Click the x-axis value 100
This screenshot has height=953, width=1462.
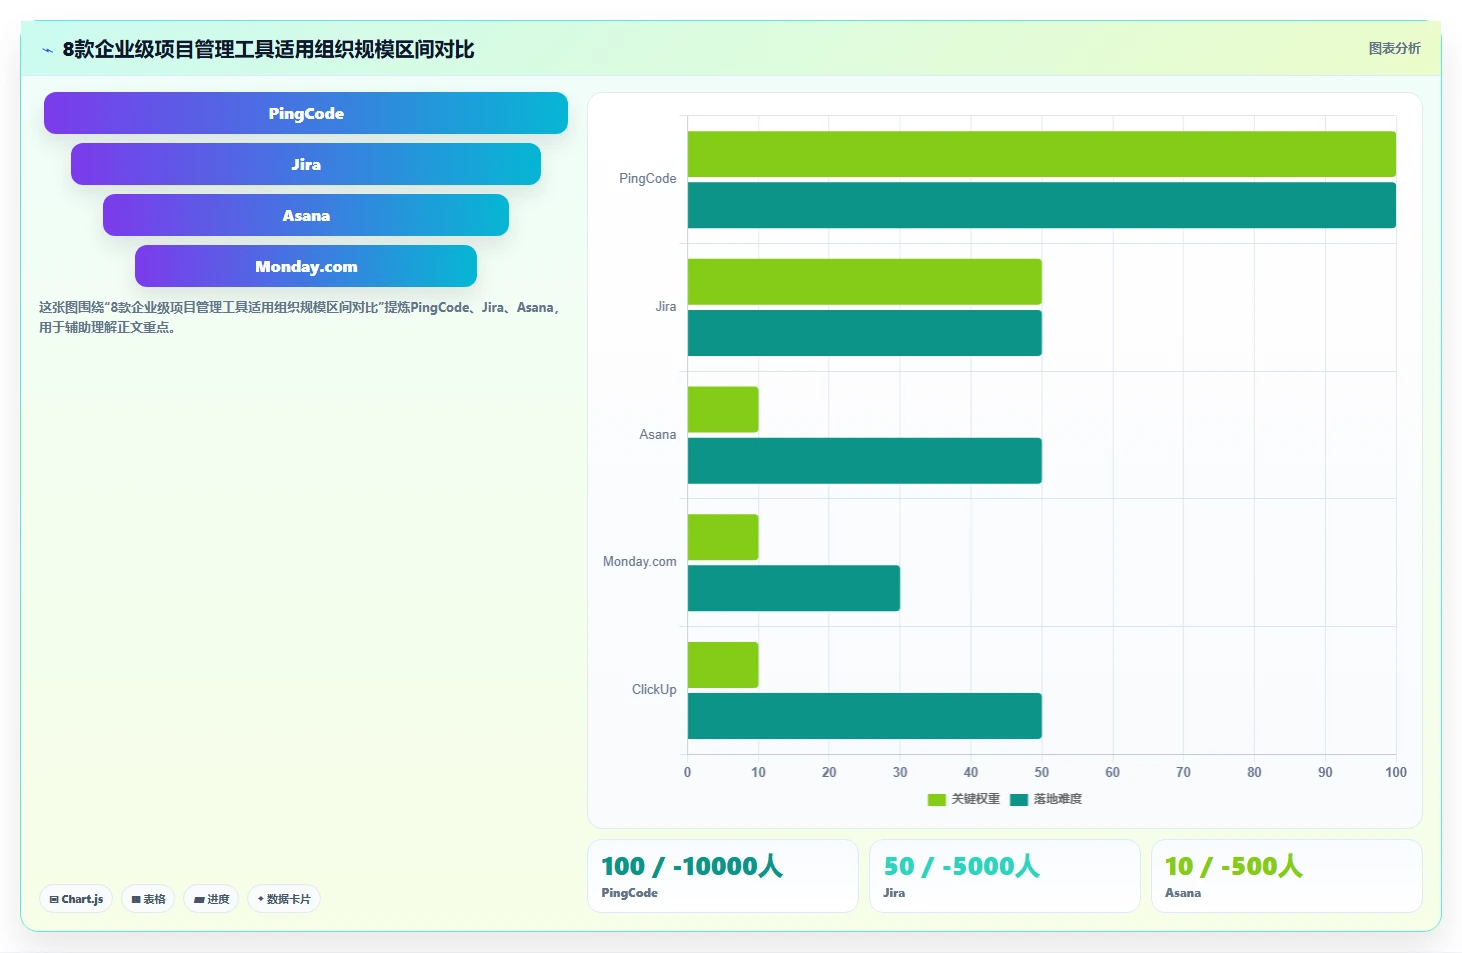point(1396,772)
